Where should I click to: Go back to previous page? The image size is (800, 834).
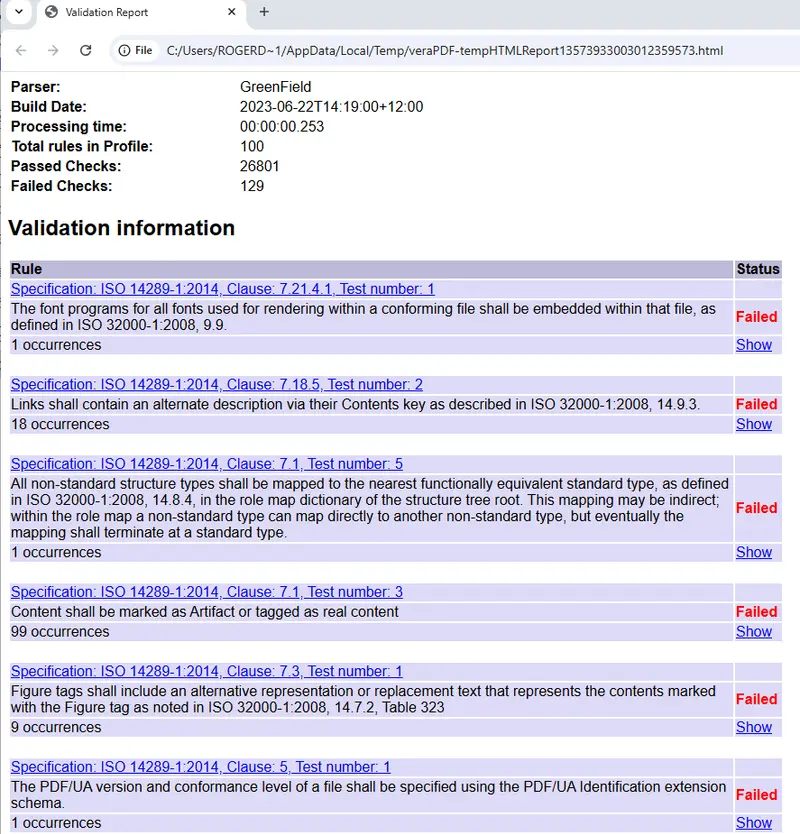[21, 51]
